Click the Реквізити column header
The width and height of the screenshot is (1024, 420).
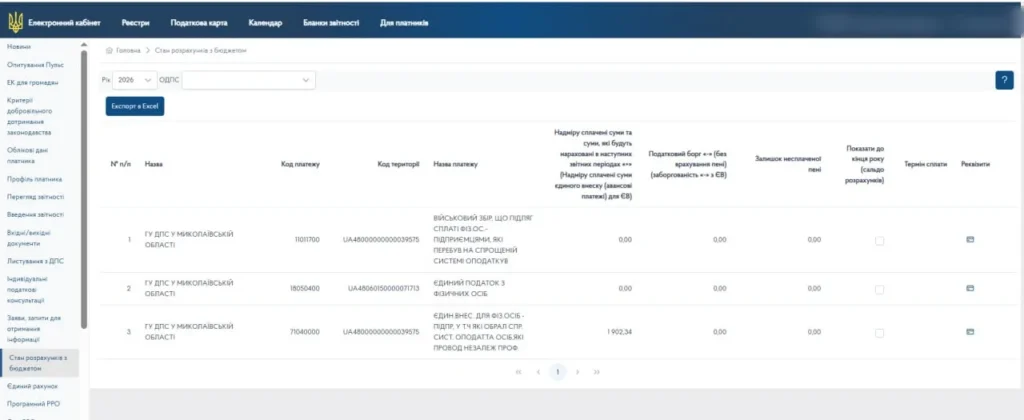click(975, 165)
